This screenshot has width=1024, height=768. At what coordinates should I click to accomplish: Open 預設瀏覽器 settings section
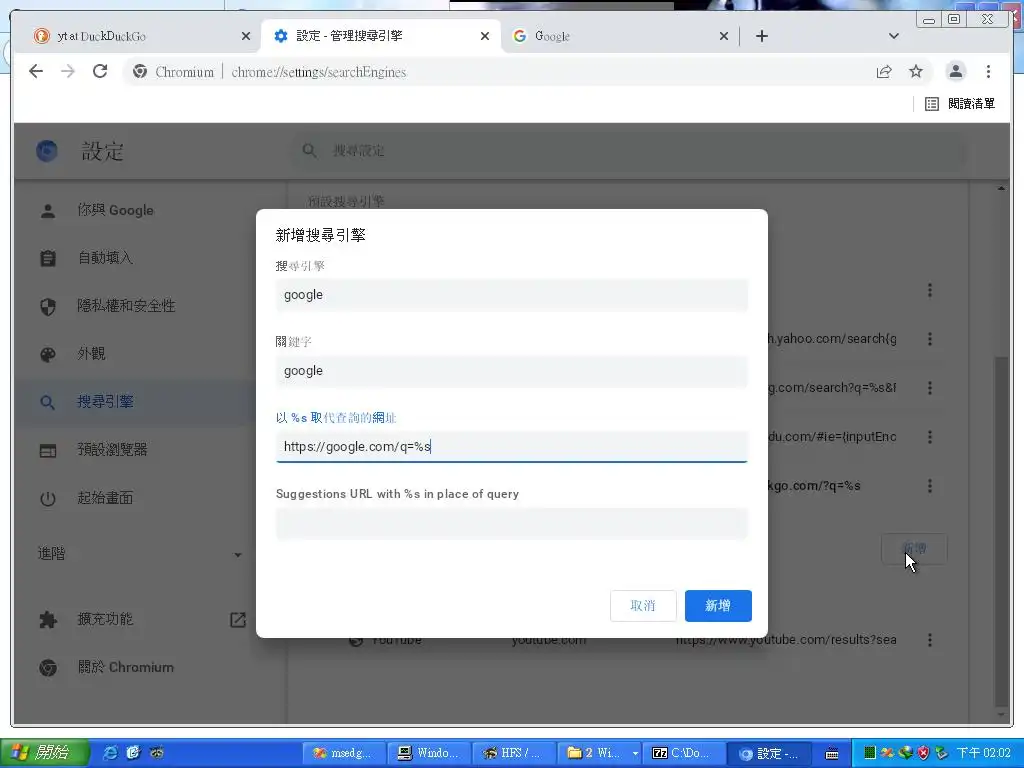[135, 449]
